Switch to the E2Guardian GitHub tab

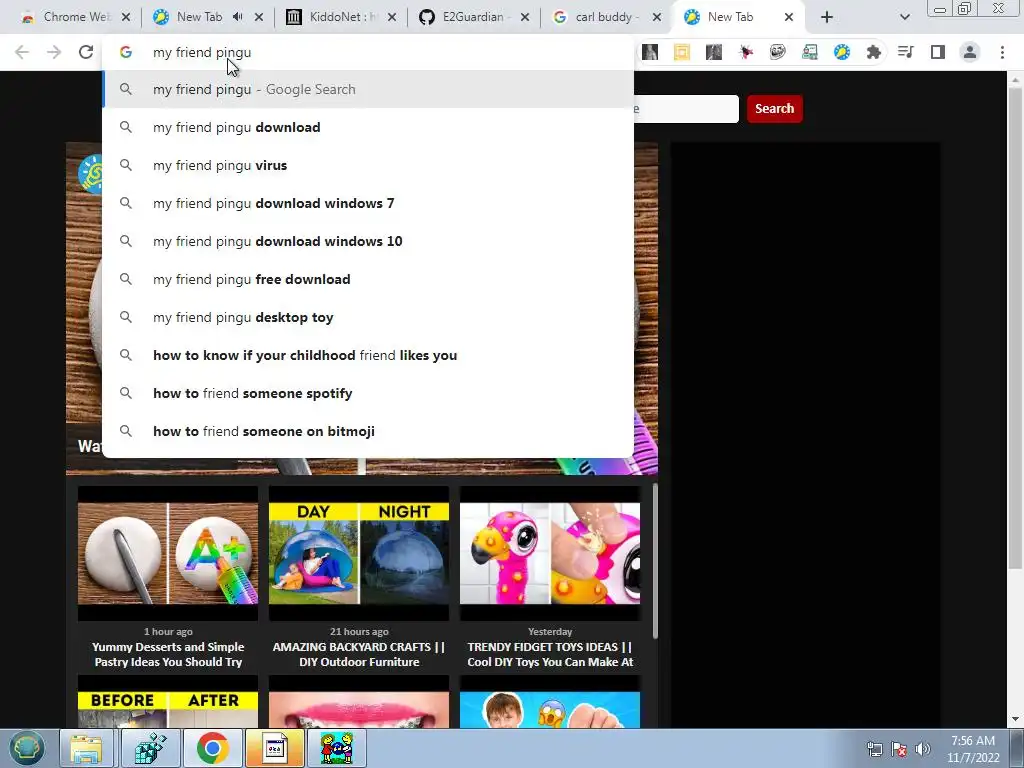coord(473,17)
